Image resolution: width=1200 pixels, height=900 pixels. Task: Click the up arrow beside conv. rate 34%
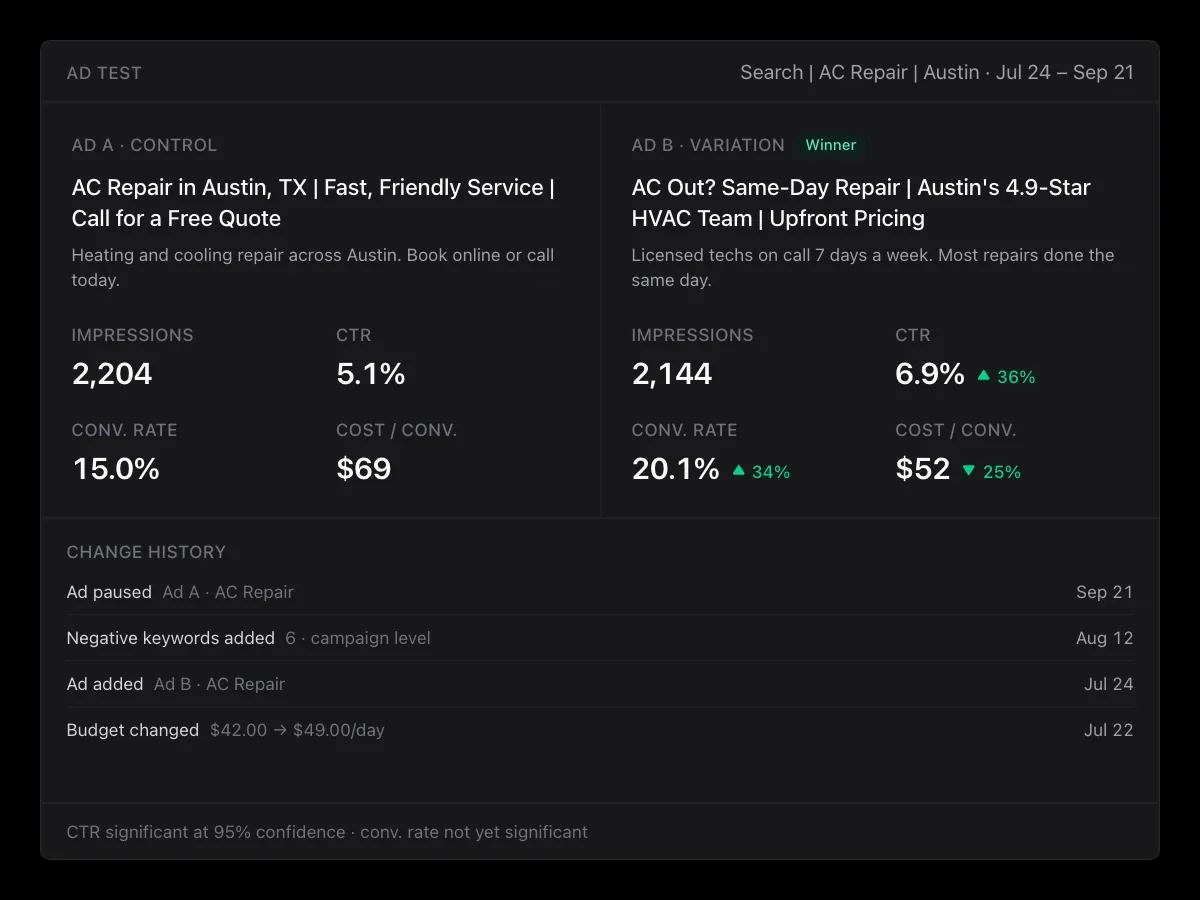[x=738, y=471]
